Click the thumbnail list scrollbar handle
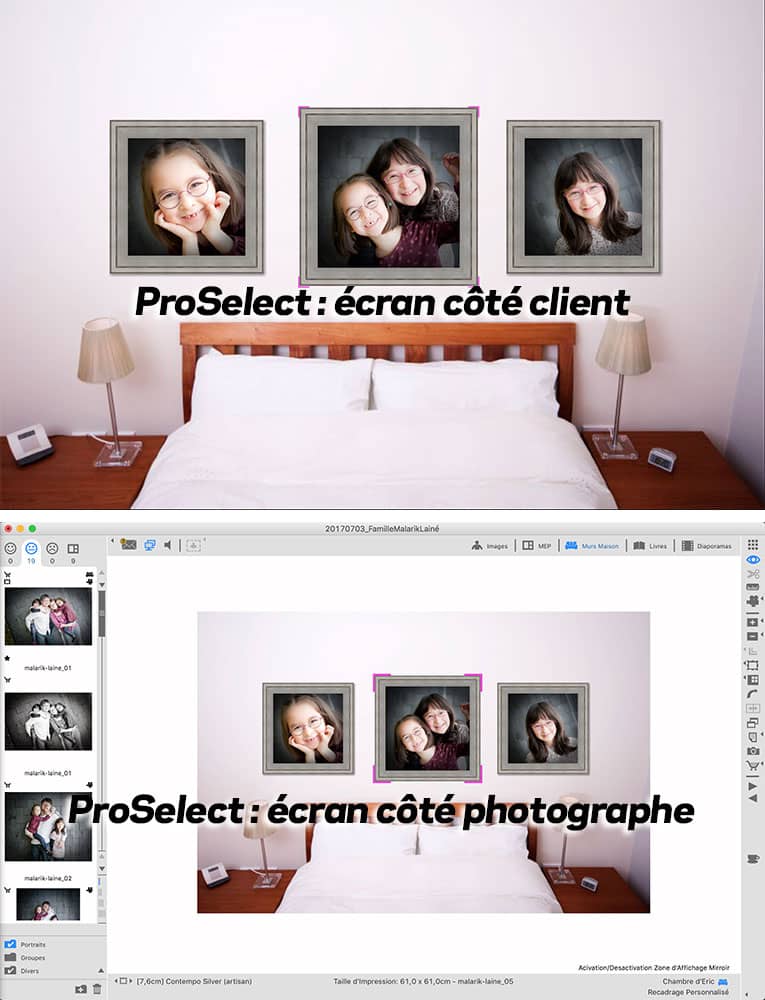 (101, 614)
